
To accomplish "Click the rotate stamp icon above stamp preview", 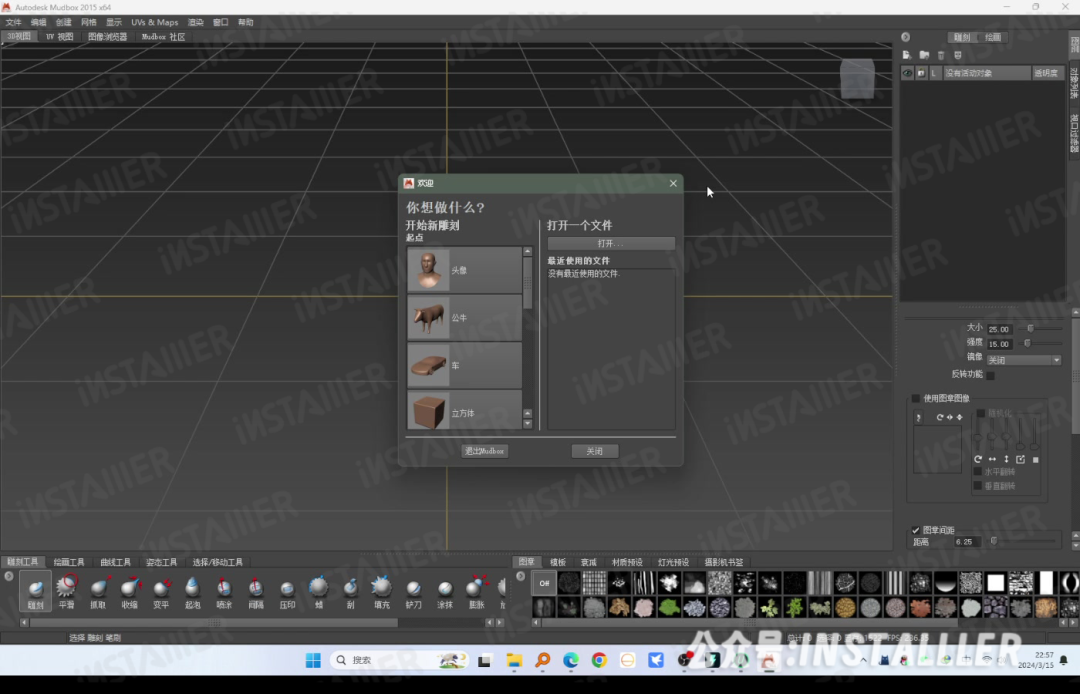I will 939,417.
